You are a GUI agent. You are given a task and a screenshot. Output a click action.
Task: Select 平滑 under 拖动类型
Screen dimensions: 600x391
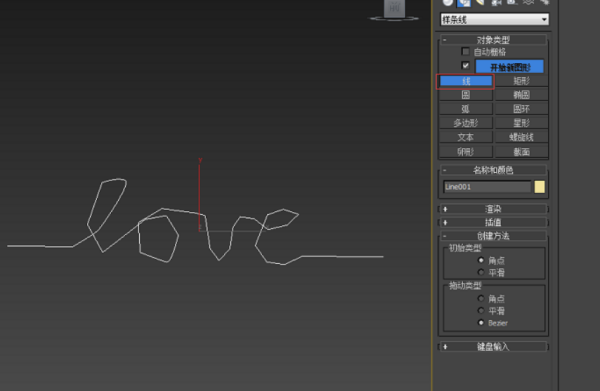point(481,310)
